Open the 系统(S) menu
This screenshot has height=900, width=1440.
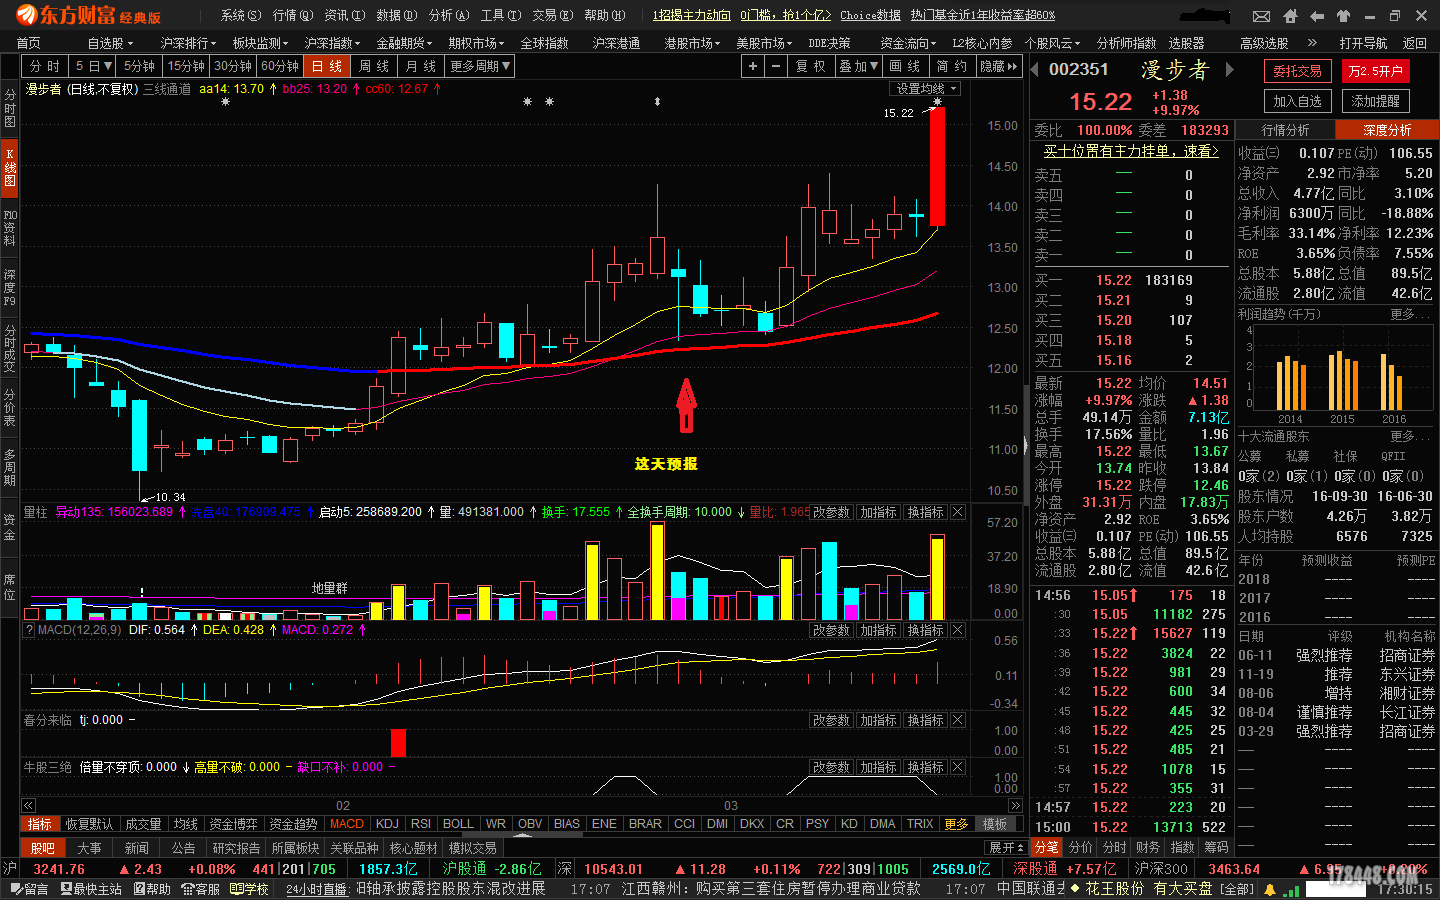[240, 16]
